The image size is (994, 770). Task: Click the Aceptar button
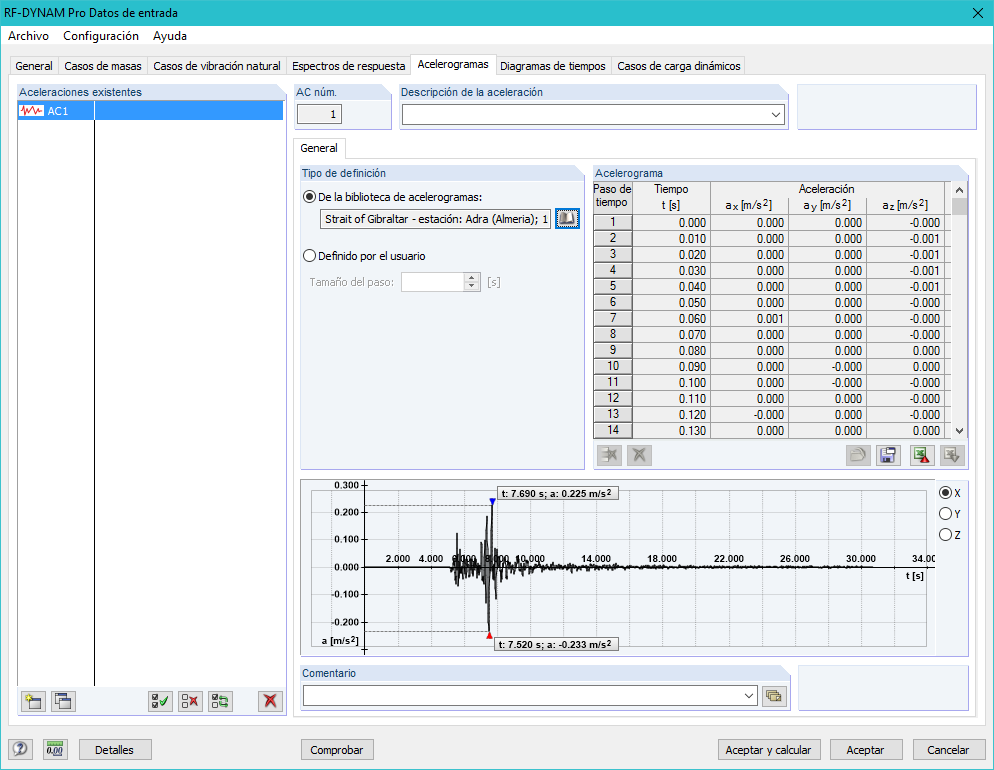pyautogui.click(x=865, y=750)
